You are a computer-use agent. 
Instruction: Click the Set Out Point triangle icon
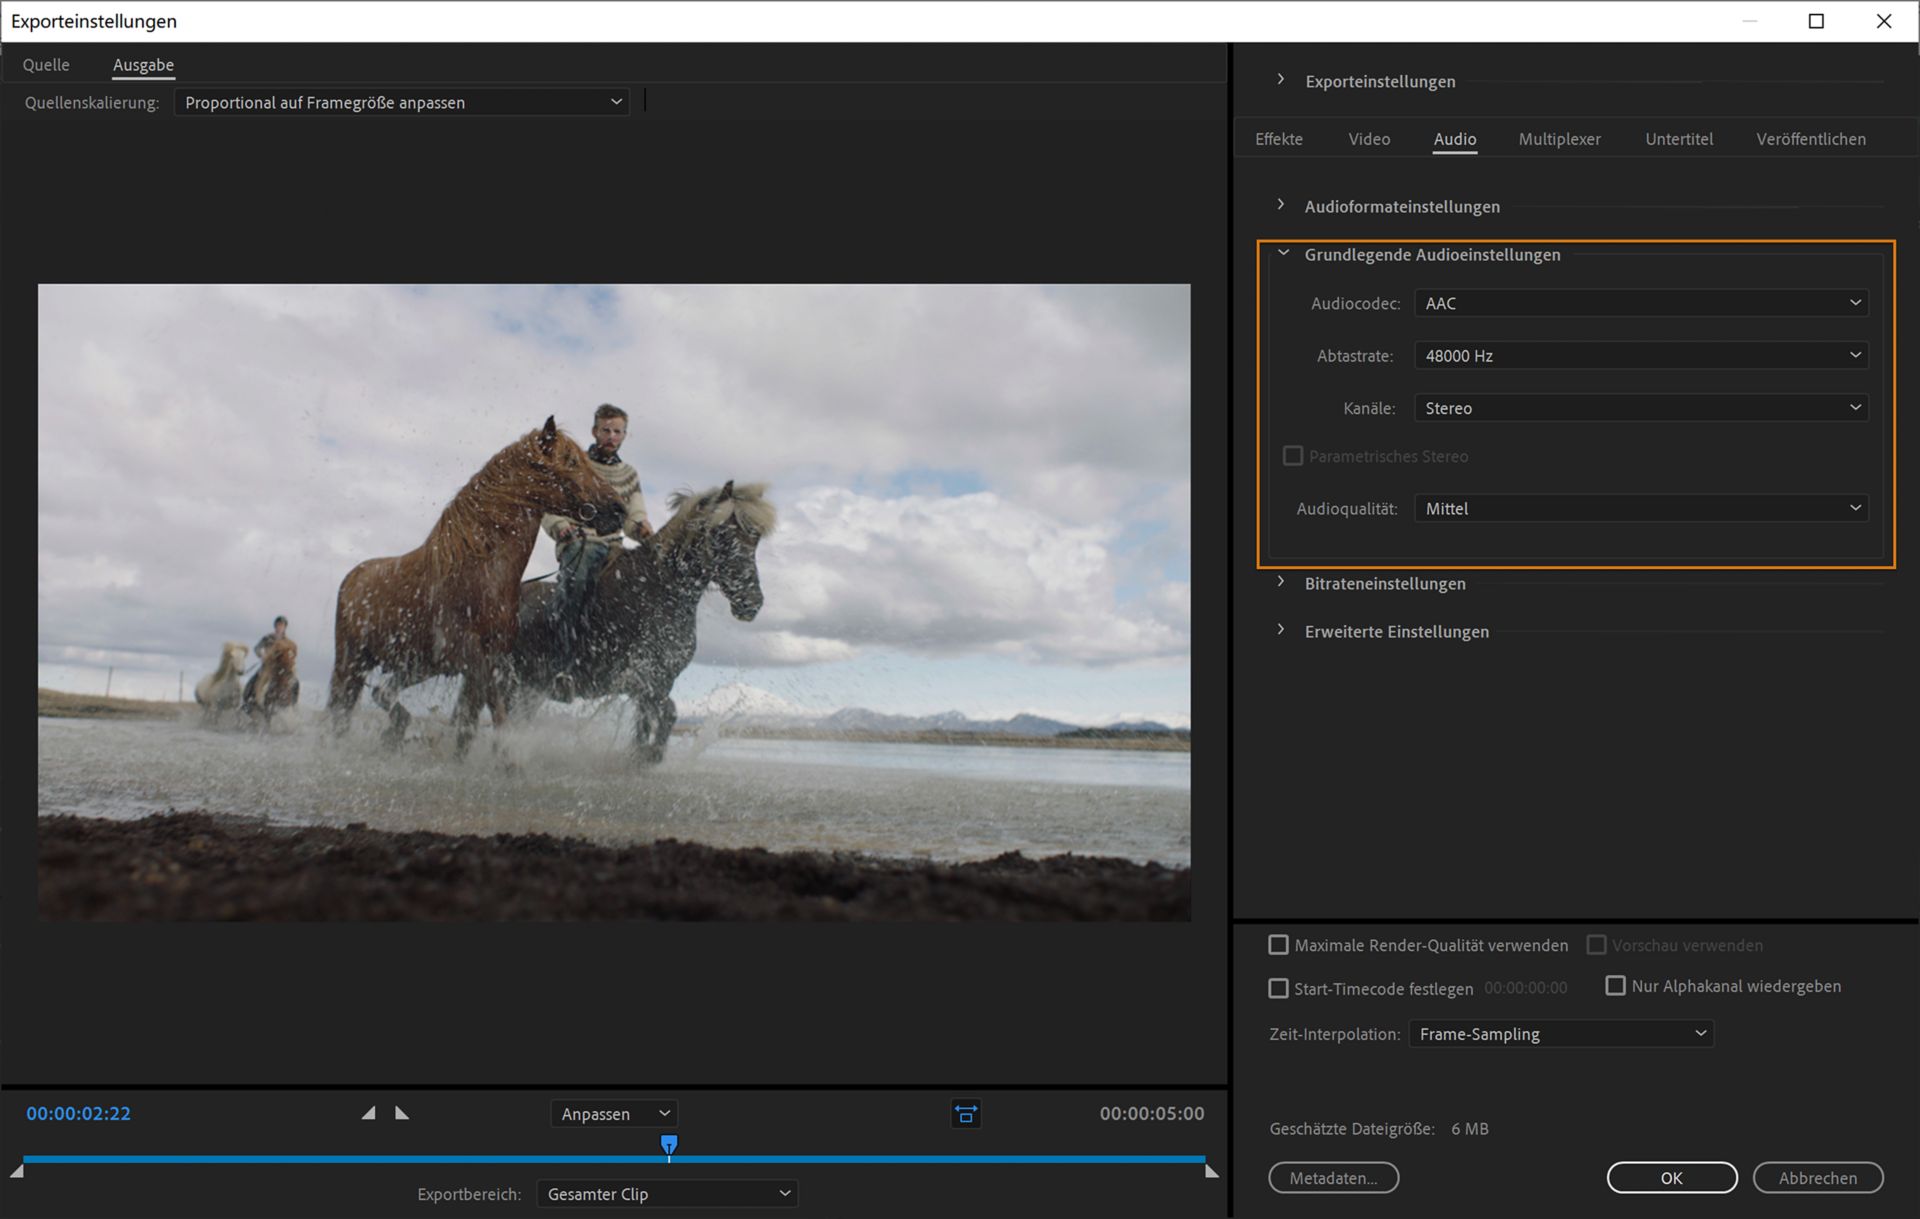point(402,1113)
